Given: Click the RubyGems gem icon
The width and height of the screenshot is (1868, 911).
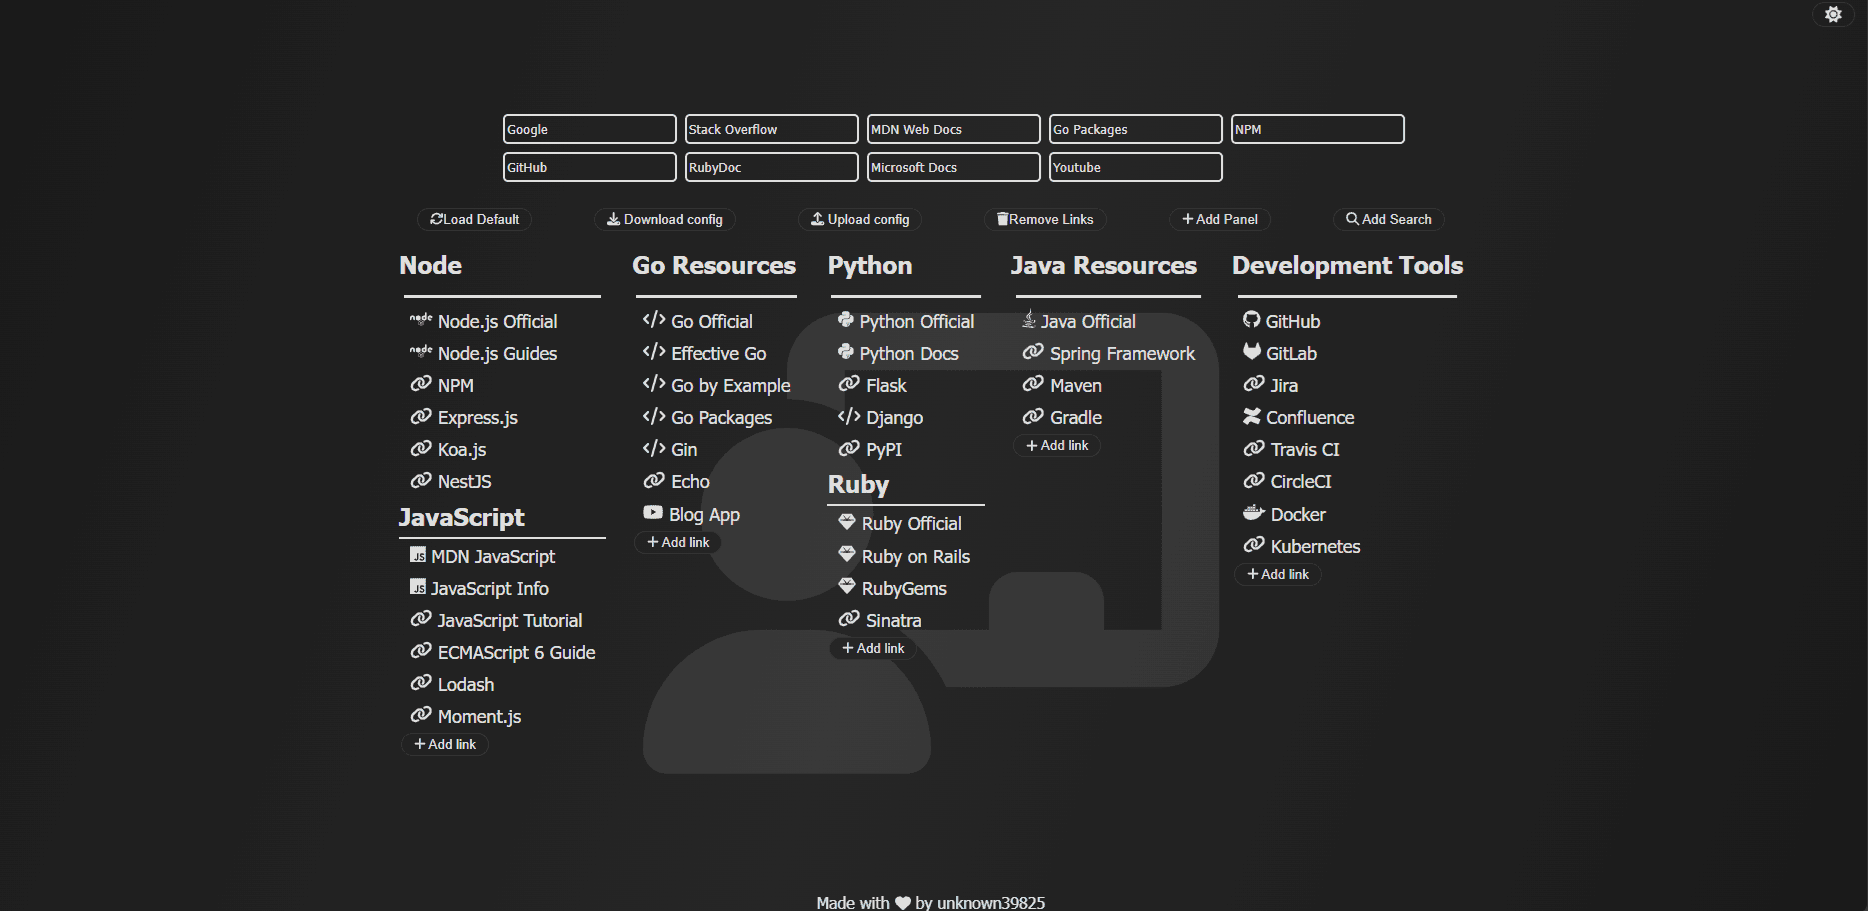Looking at the screenshot, I should (x=847, y=587).
